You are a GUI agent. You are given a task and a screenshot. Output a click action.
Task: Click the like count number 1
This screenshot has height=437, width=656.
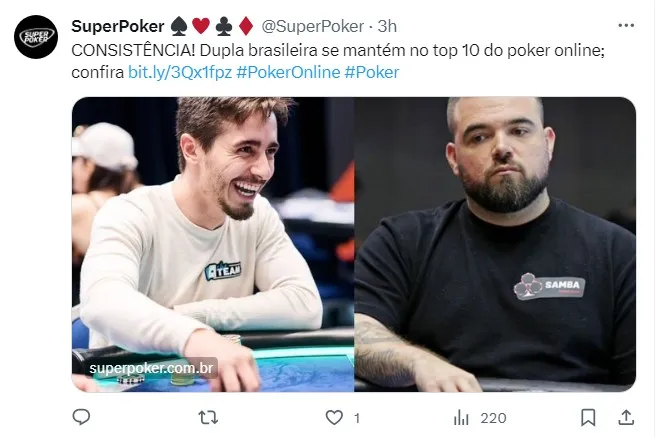click(x=357, y=418)
